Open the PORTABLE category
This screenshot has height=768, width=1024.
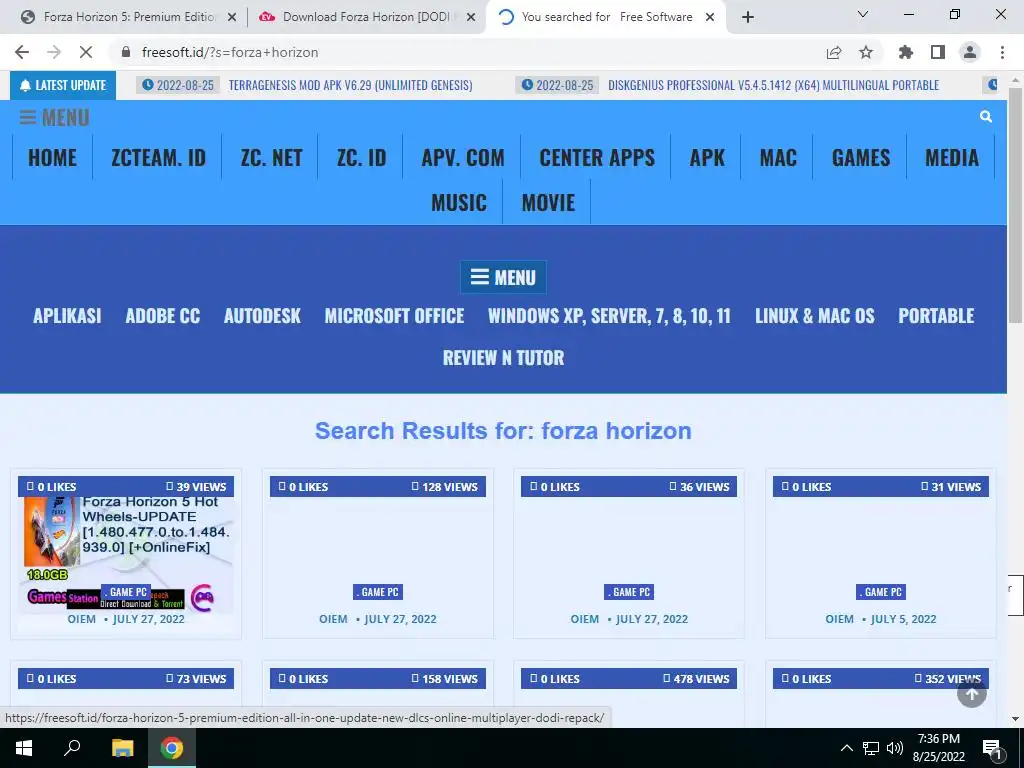point(936,316)
